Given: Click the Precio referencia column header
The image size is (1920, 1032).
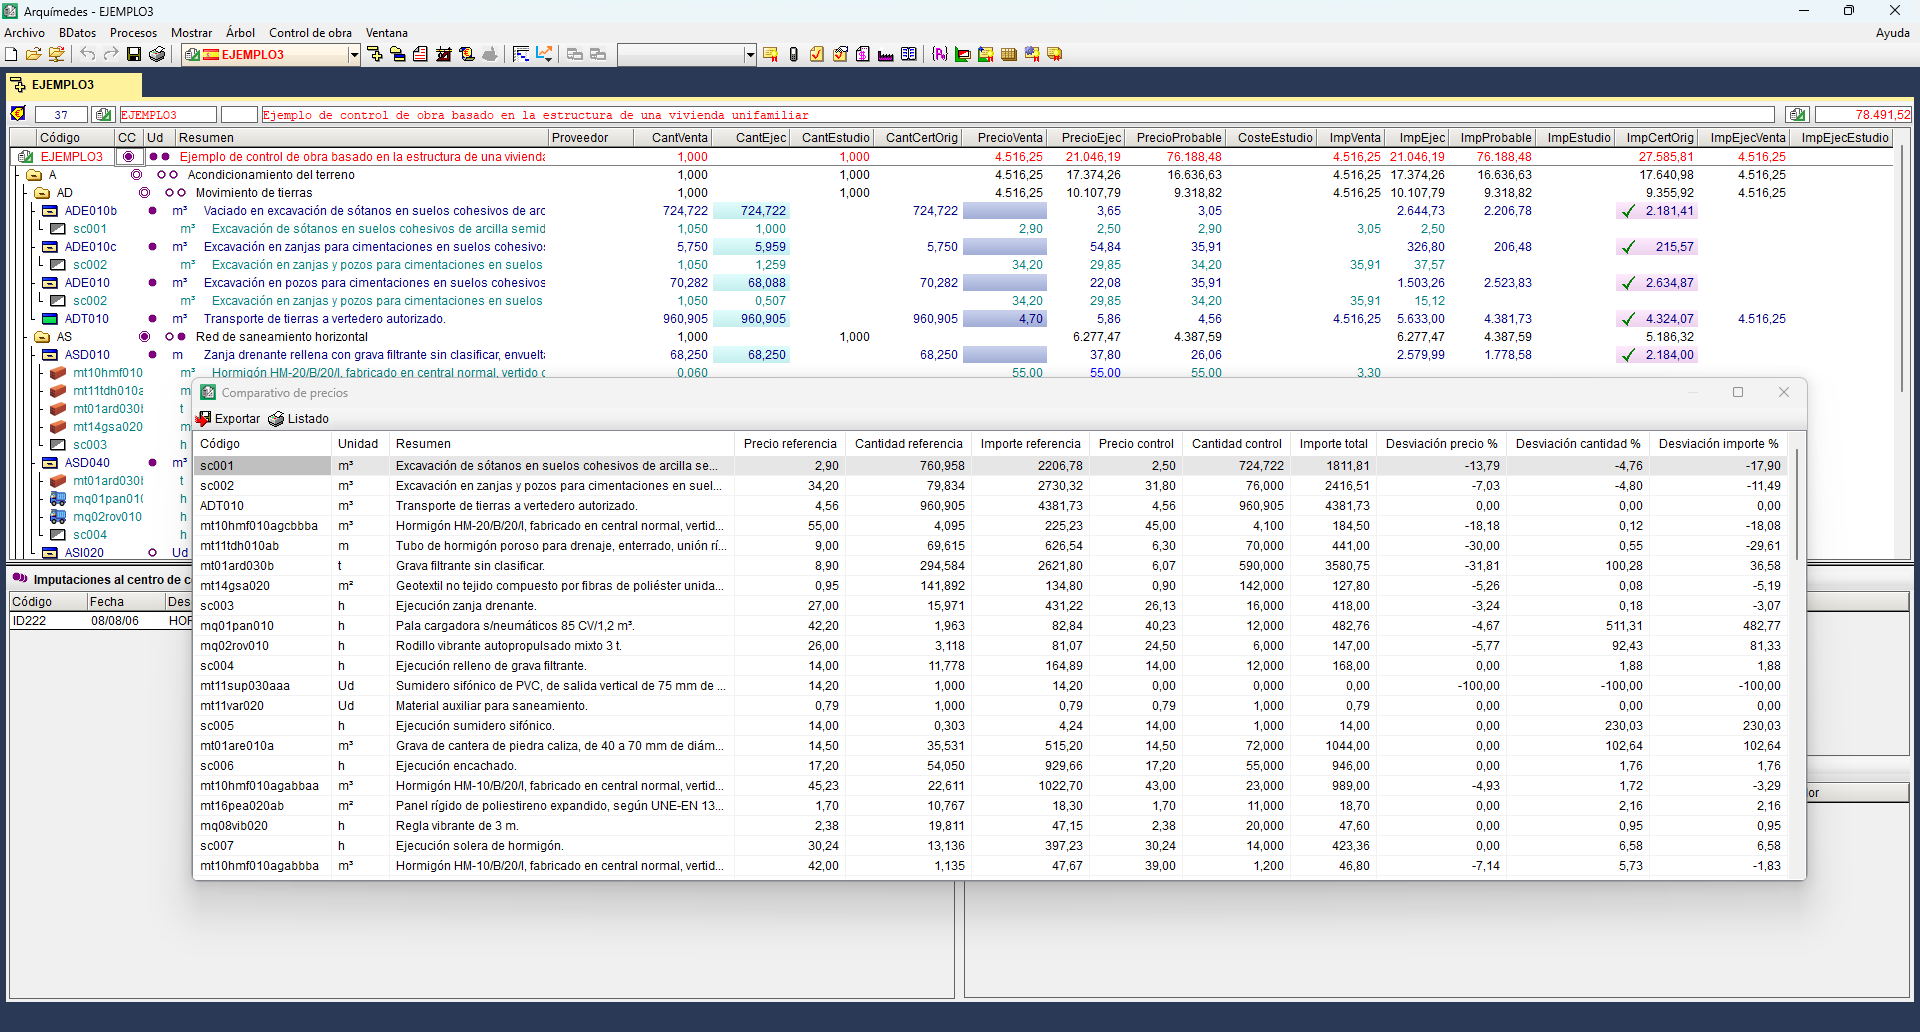Looking at the screenshot, I should pos(789,444).
